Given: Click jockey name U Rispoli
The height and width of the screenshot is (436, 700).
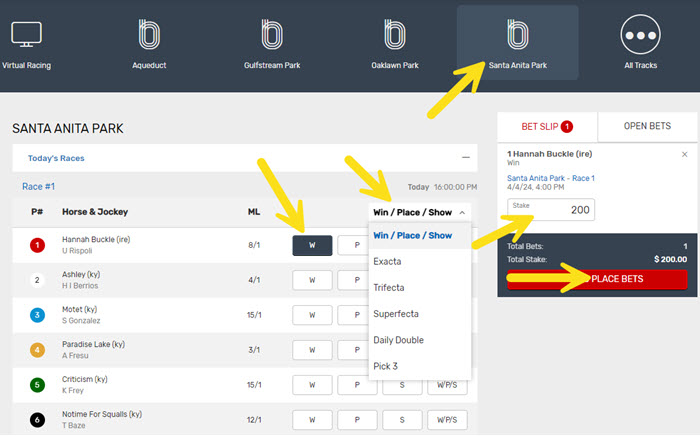Looking at the screenshot, I should tap(77, 251).
